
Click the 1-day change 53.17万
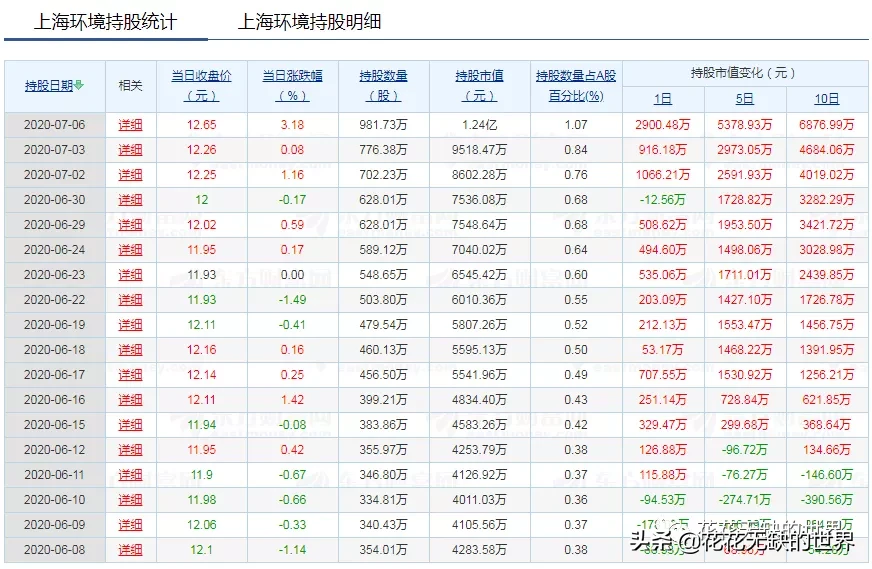pos(662,350)
